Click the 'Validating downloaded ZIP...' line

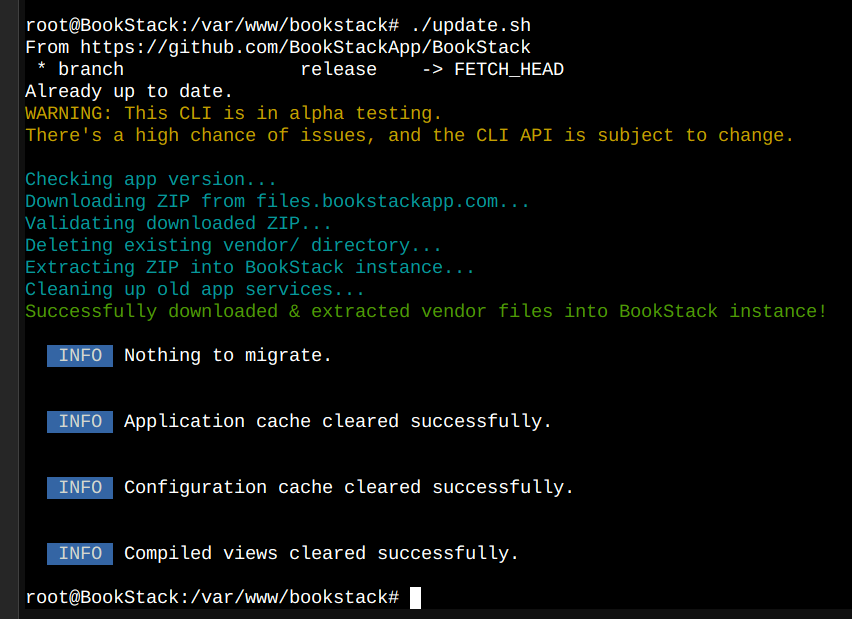[x=178, y=223]
